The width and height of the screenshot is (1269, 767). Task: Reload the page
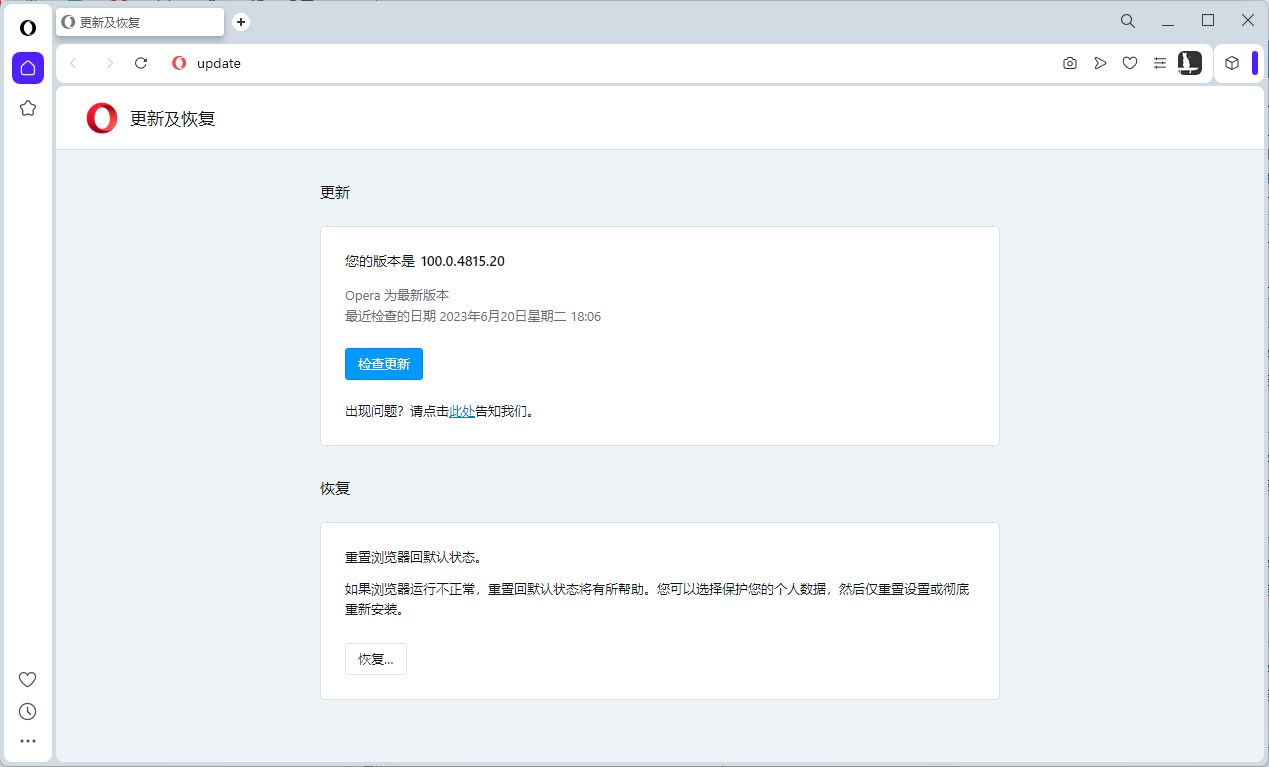point(141,63)
